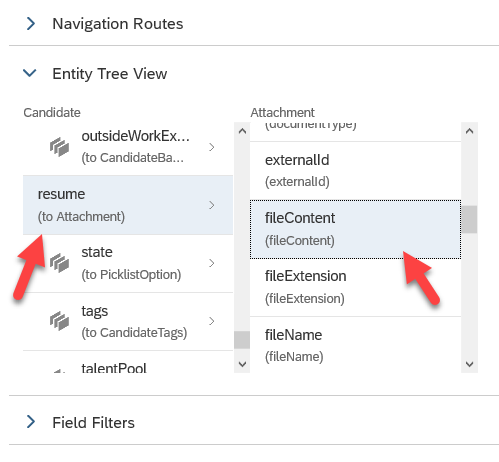Open the tags (to CandidateTags) navigation

click(128, 321)
